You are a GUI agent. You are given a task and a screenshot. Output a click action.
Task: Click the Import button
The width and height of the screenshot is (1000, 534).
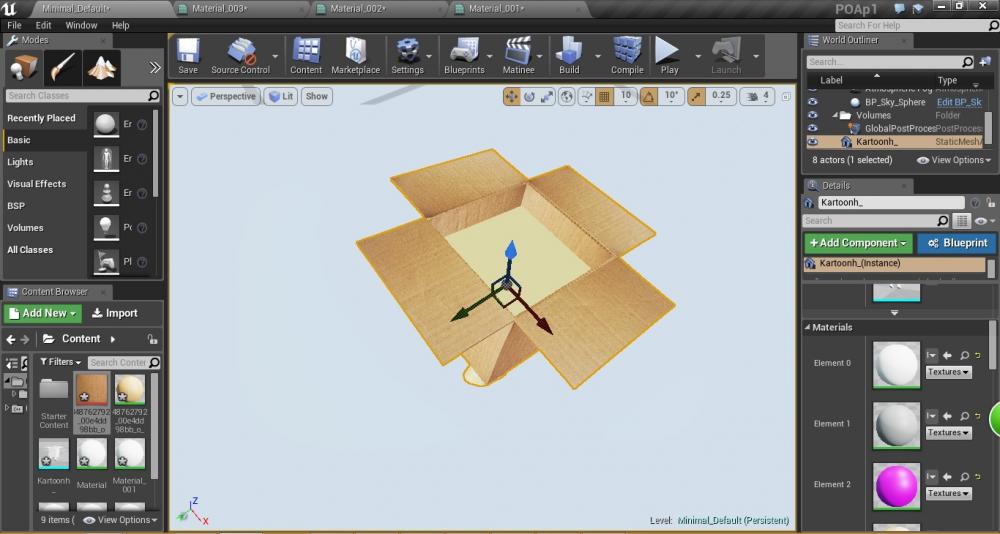click(114, 313)
